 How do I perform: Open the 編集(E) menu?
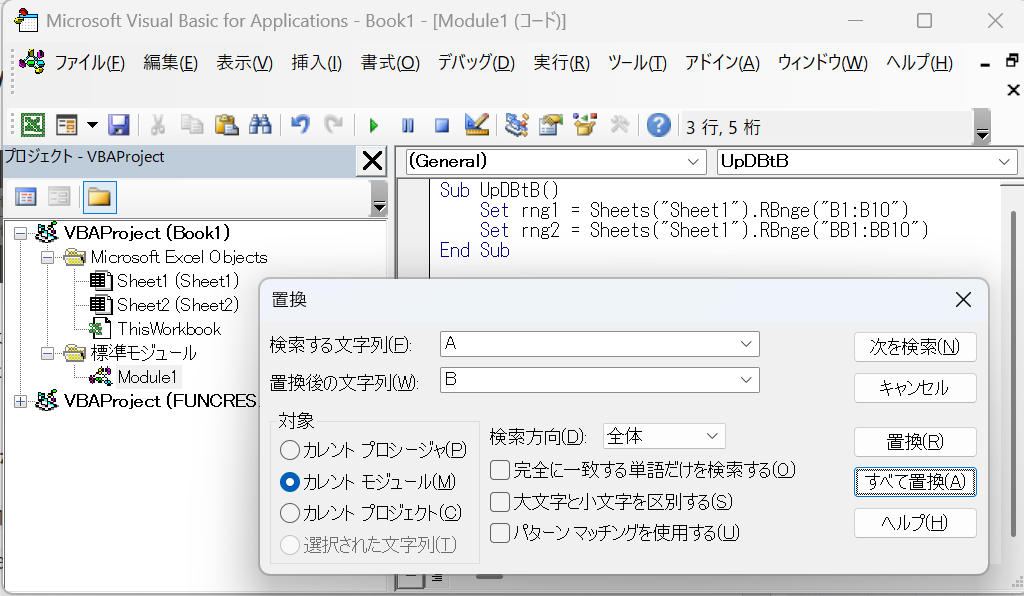click(170, 63)
